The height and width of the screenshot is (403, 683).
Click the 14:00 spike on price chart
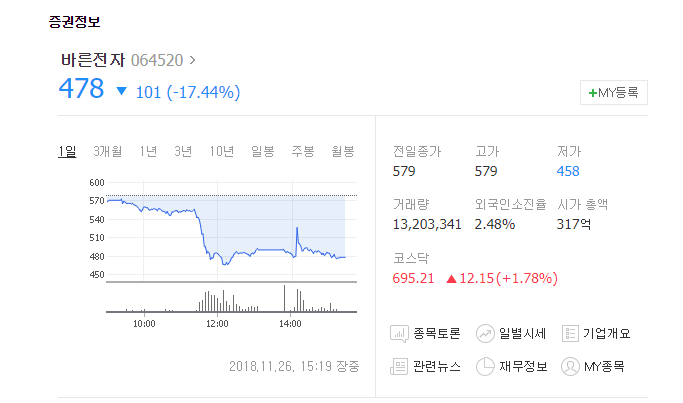297,228
